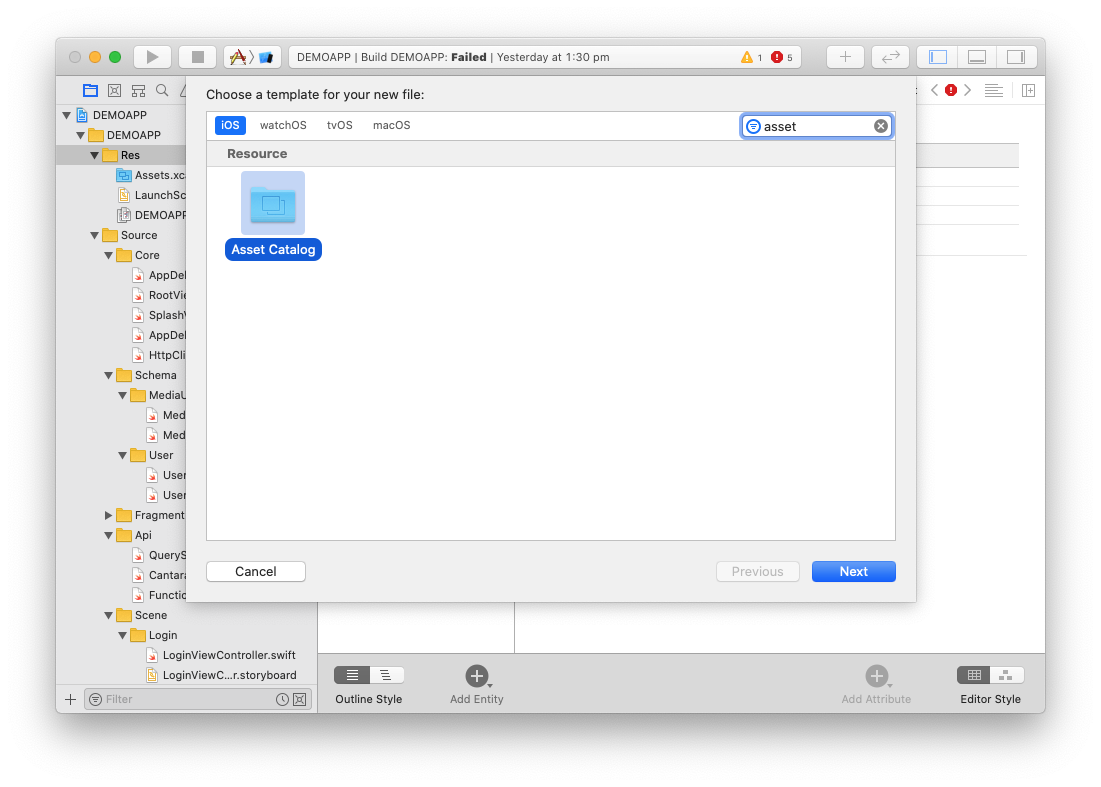Click the Next button in the template dialog
The image size is (1101, 787).
tap(853, 571)
